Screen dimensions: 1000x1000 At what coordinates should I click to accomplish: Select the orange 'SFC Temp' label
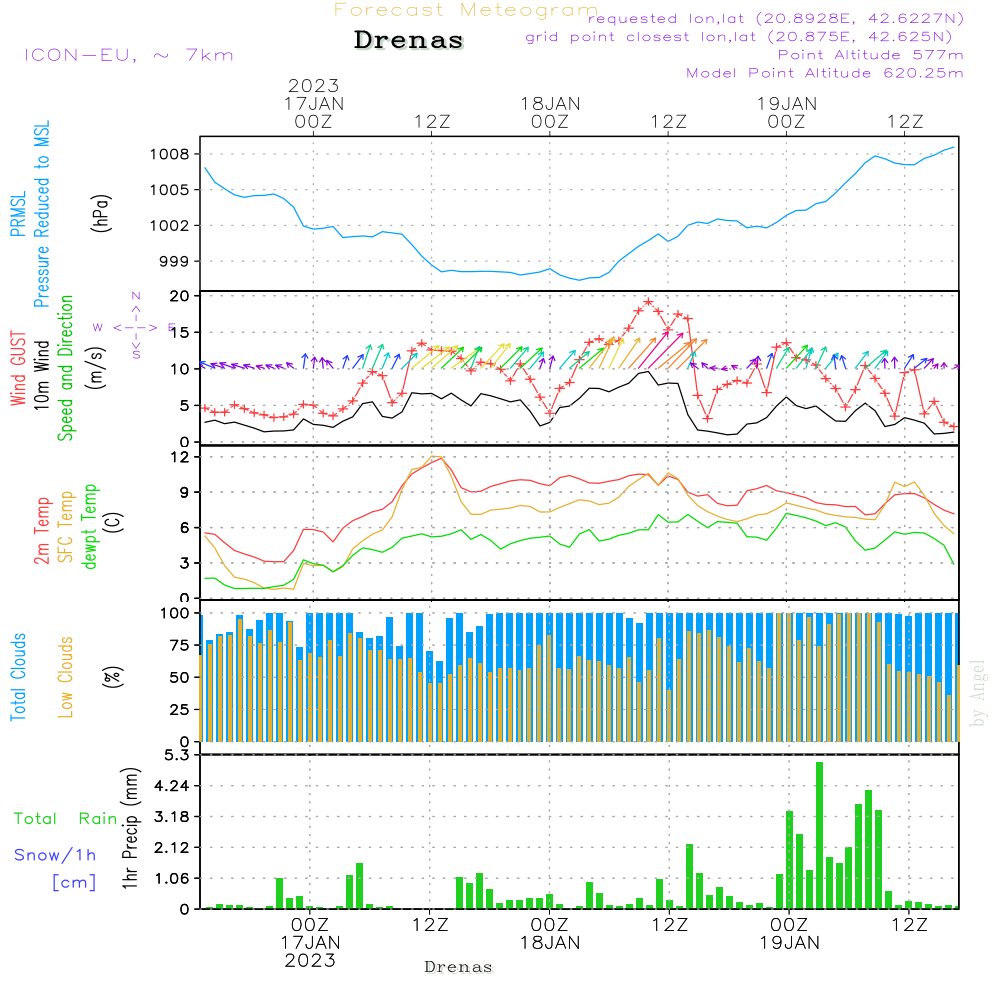(66, 527)
